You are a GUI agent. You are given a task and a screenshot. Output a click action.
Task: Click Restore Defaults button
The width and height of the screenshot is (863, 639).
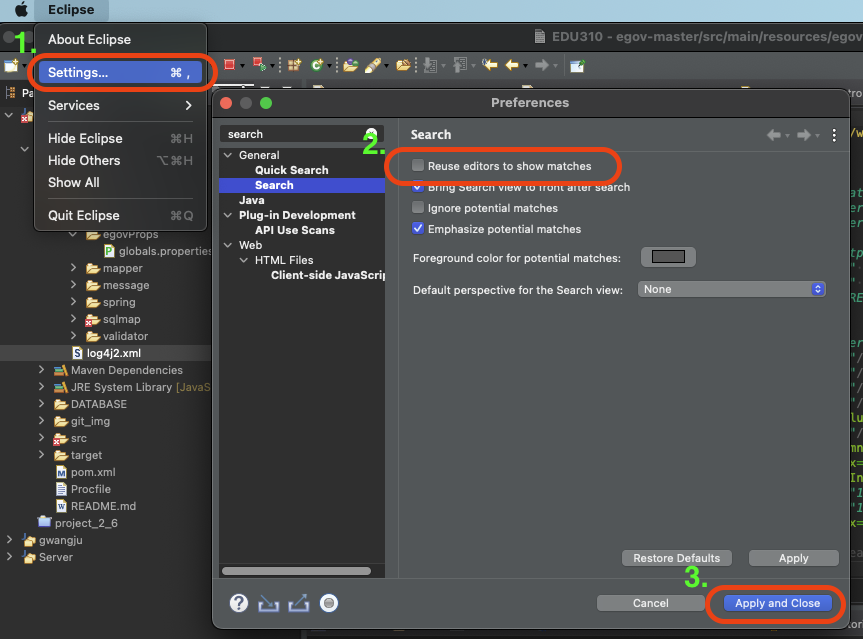(676, 558)
